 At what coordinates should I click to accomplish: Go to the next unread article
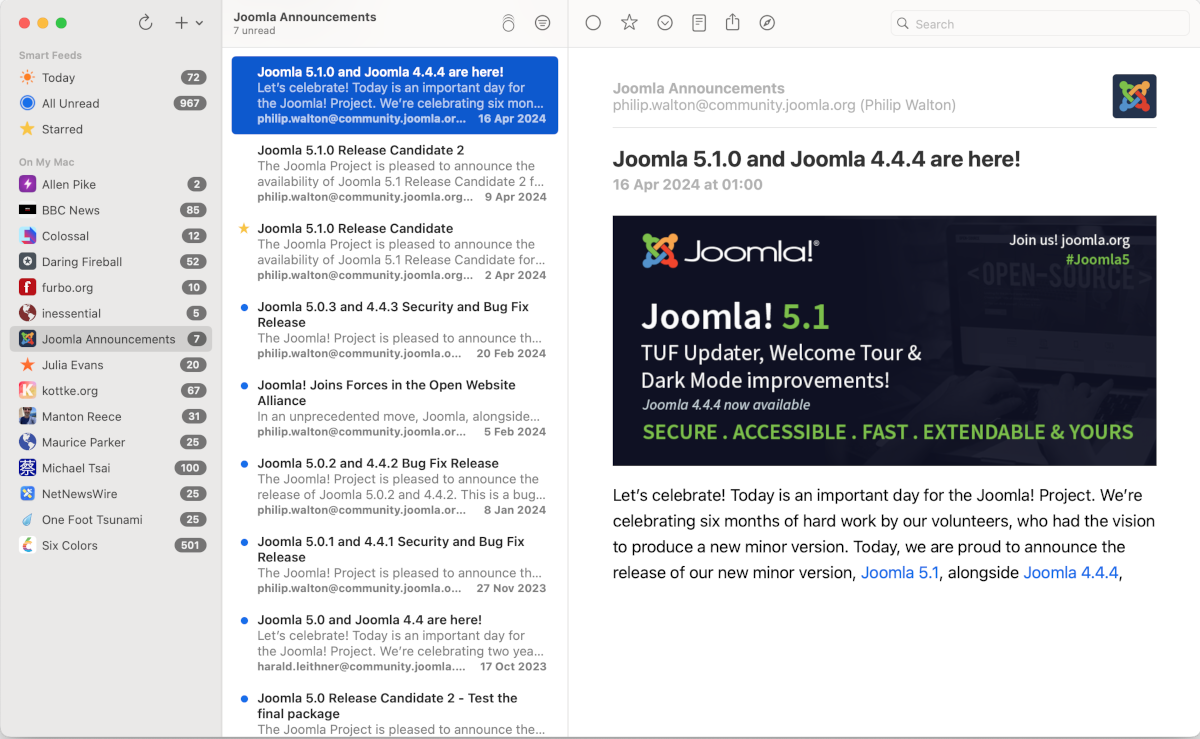[664, 22]
